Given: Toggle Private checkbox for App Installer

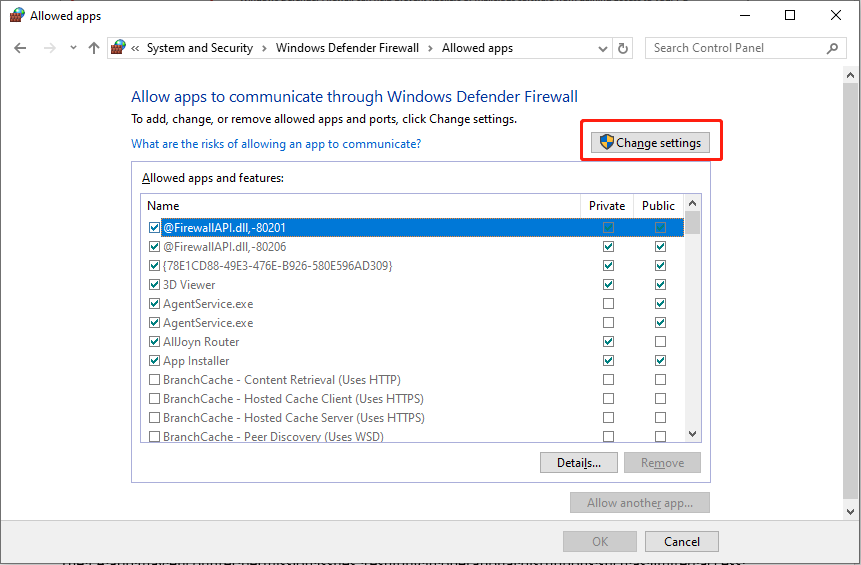Looking at the screenshot, I should (608, 361).
